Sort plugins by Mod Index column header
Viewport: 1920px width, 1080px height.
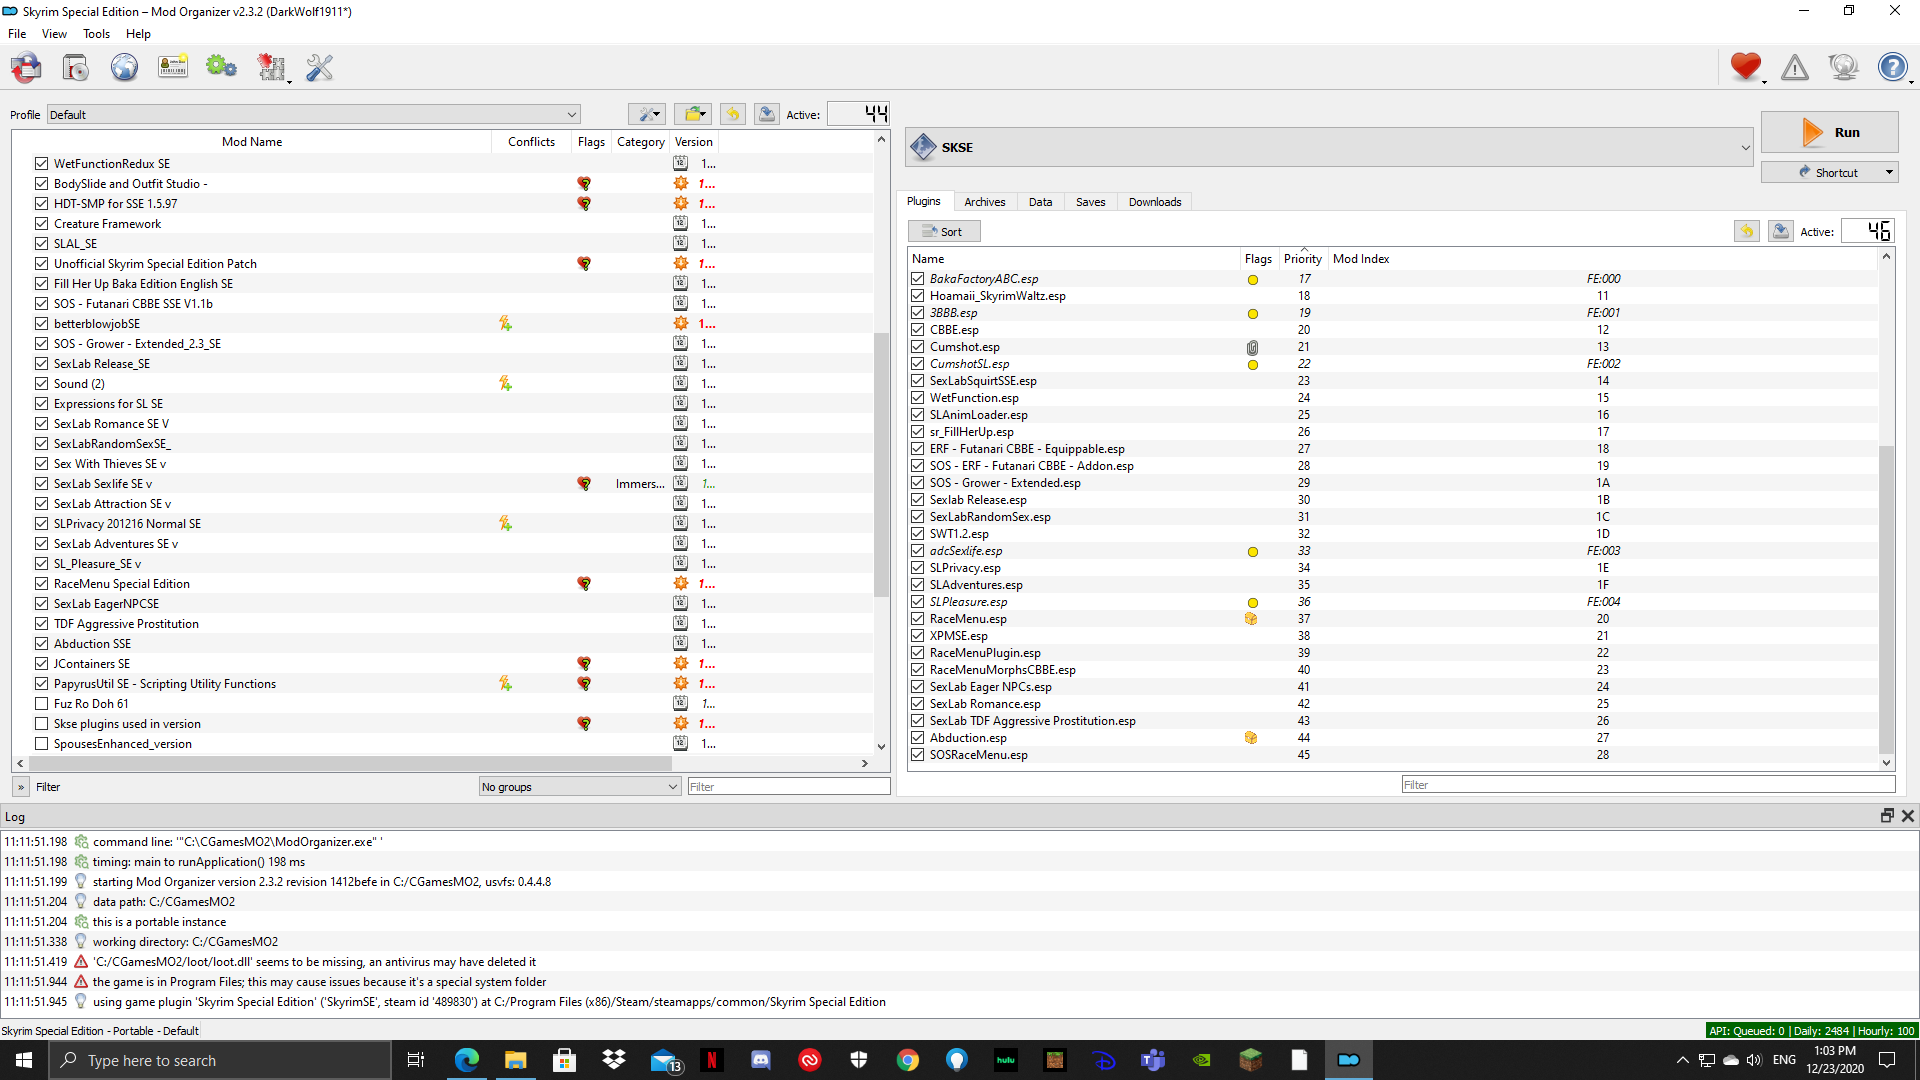(x=1361, y=259)
